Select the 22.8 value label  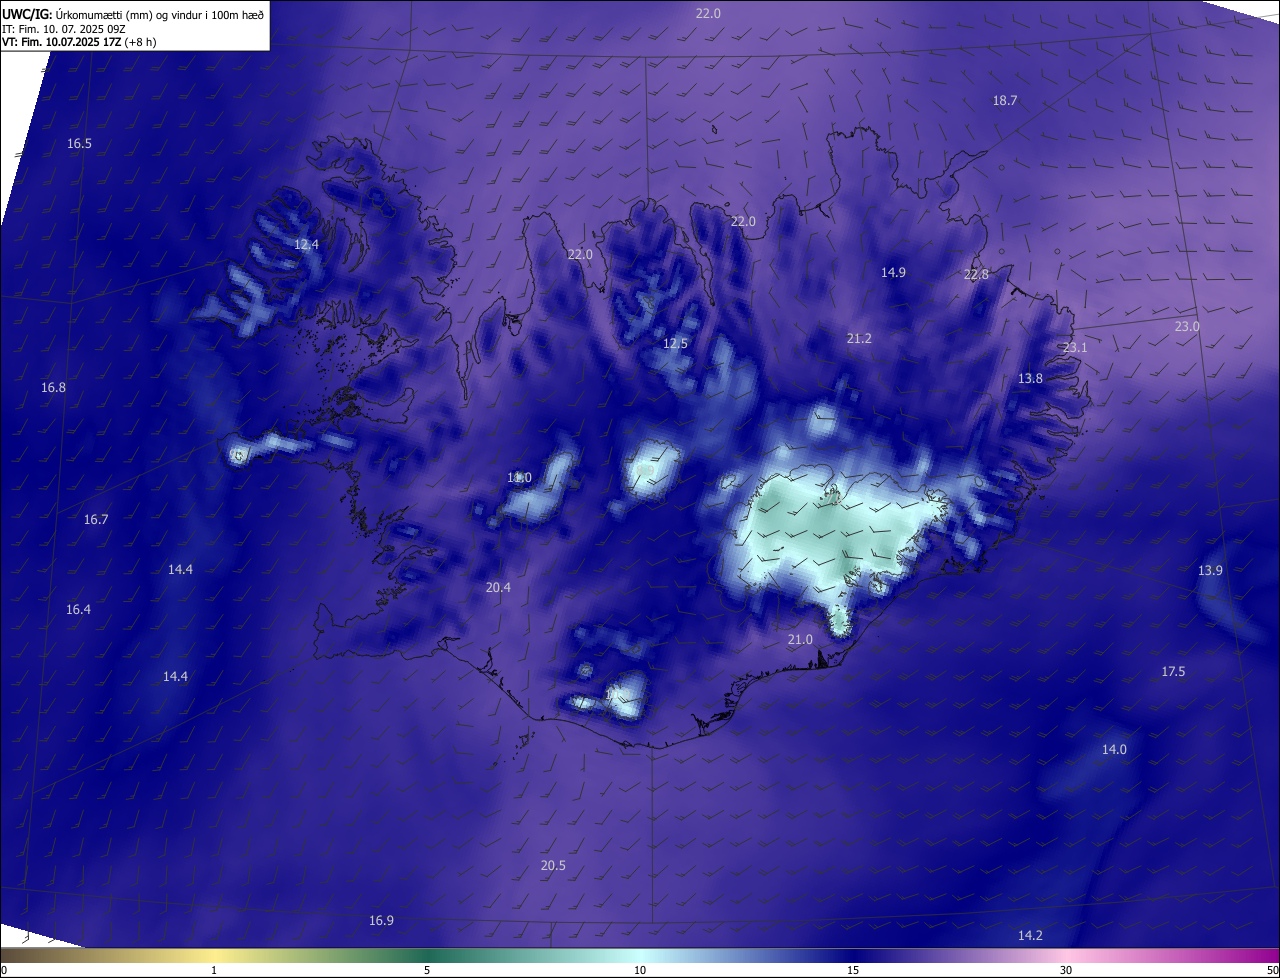[x=976, y=274]
